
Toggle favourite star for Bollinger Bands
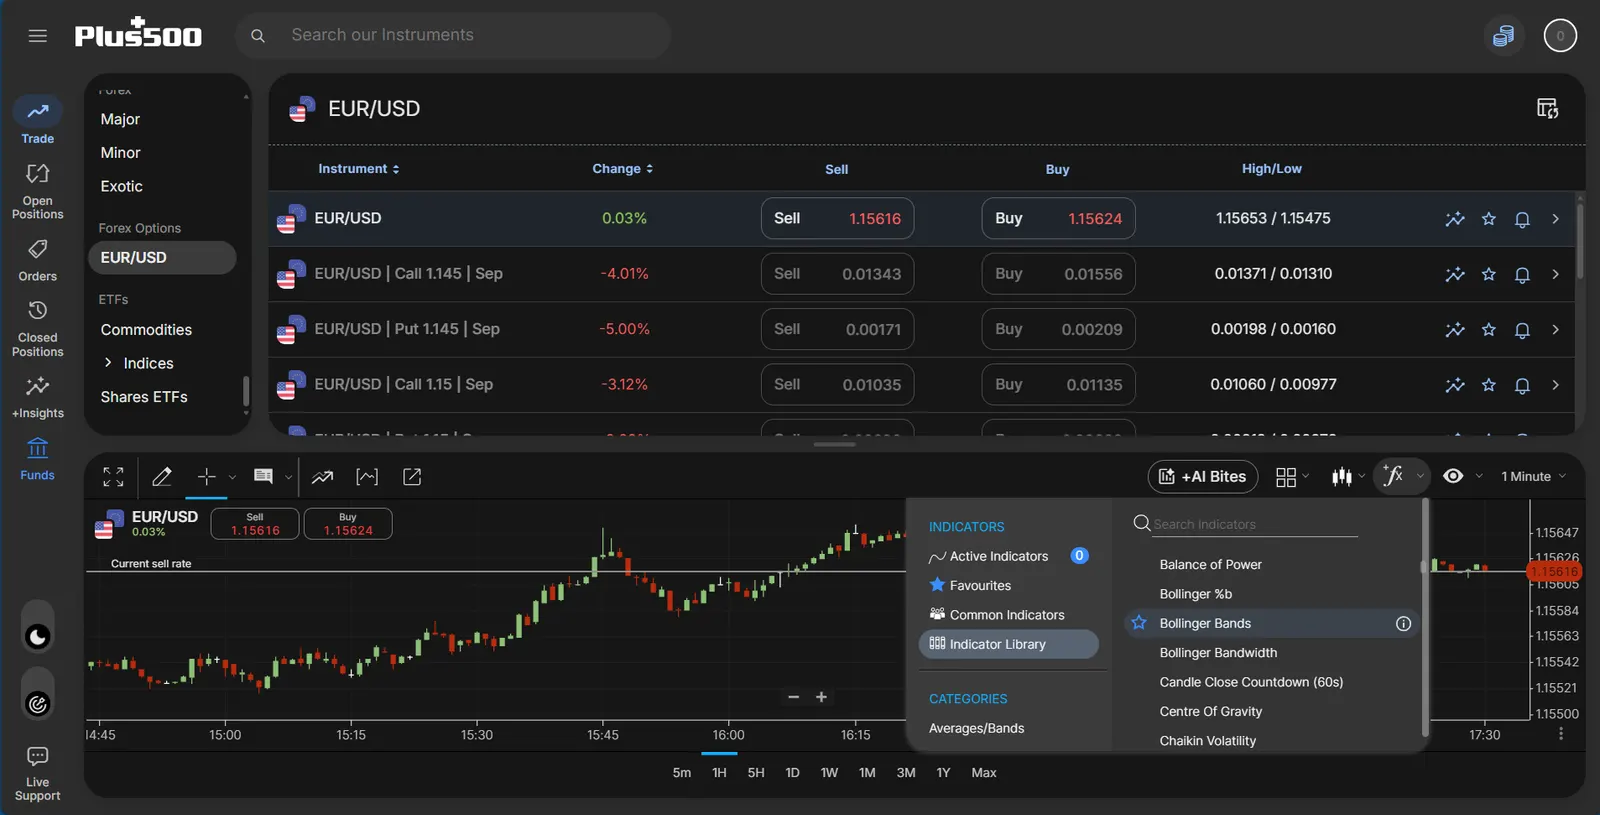1139,623
